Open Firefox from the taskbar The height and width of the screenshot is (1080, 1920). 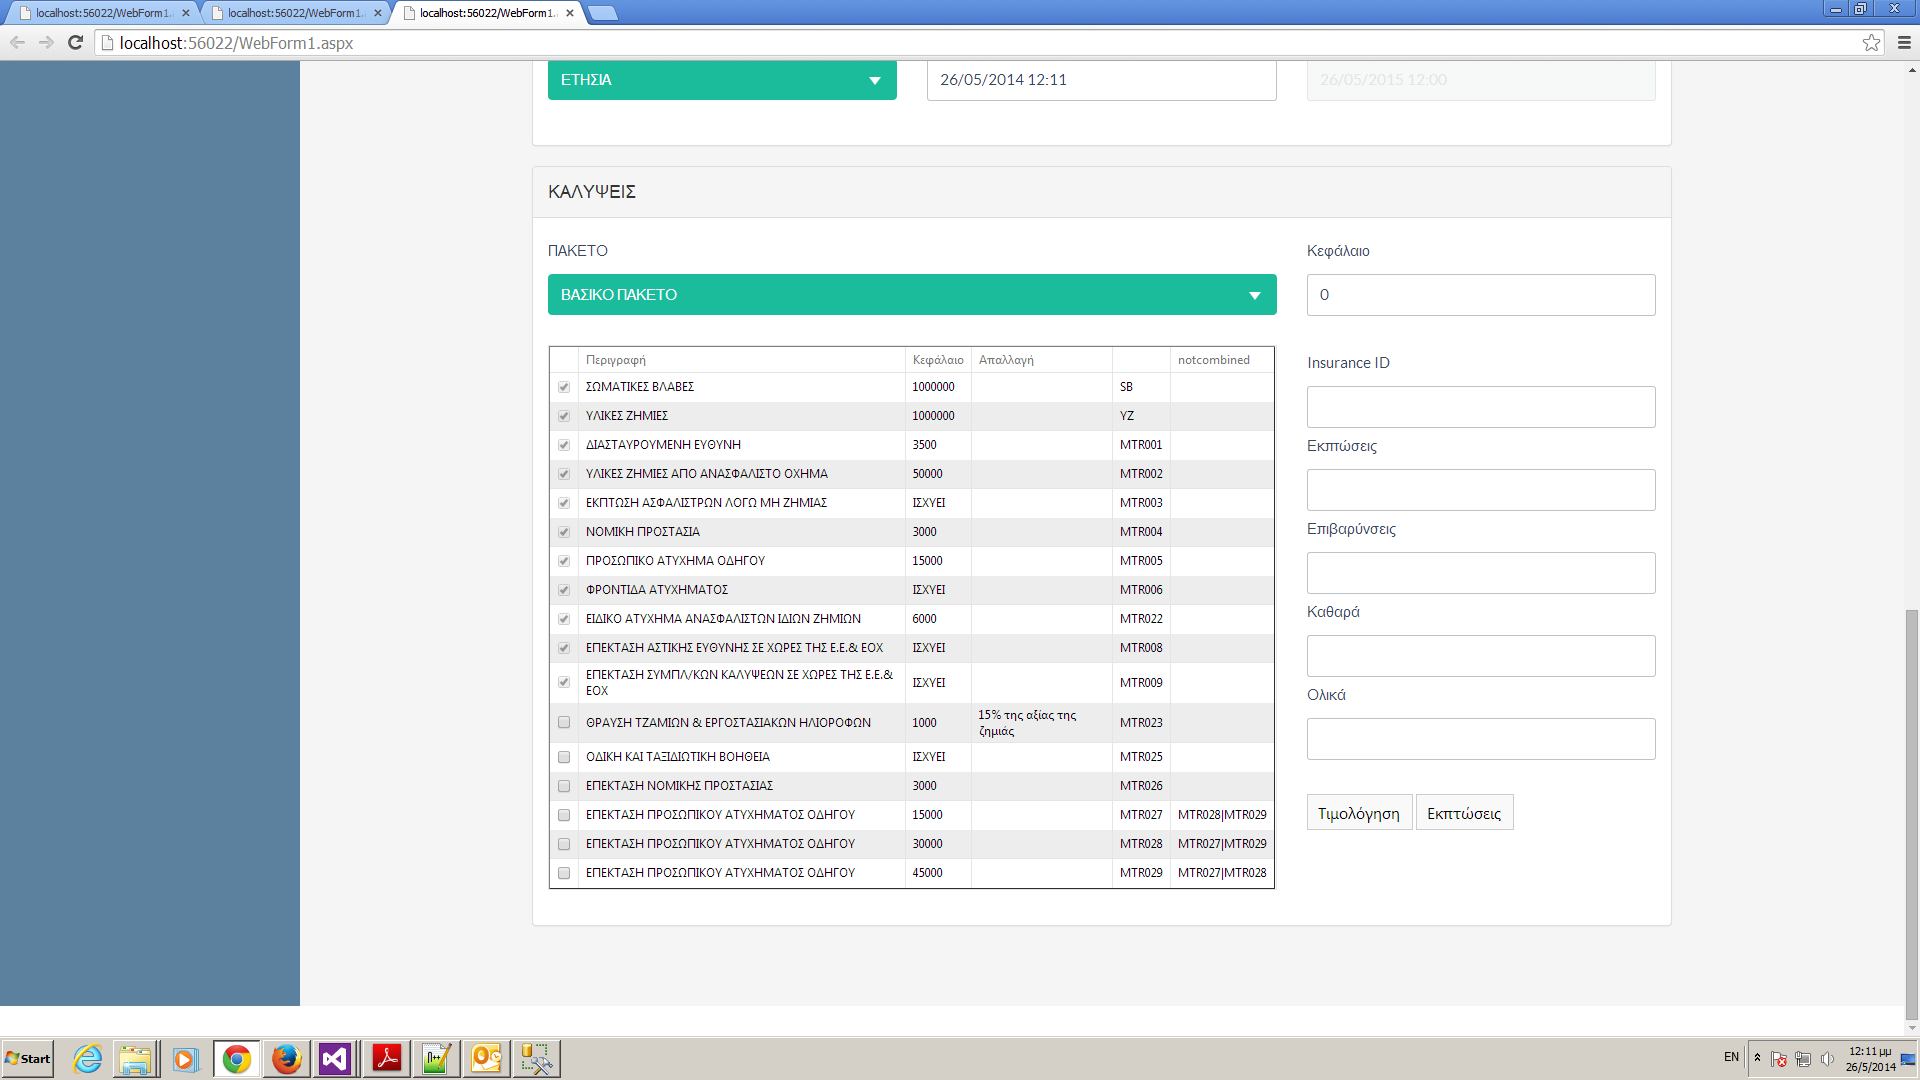pyautogui.click(x=286, y=1059)
